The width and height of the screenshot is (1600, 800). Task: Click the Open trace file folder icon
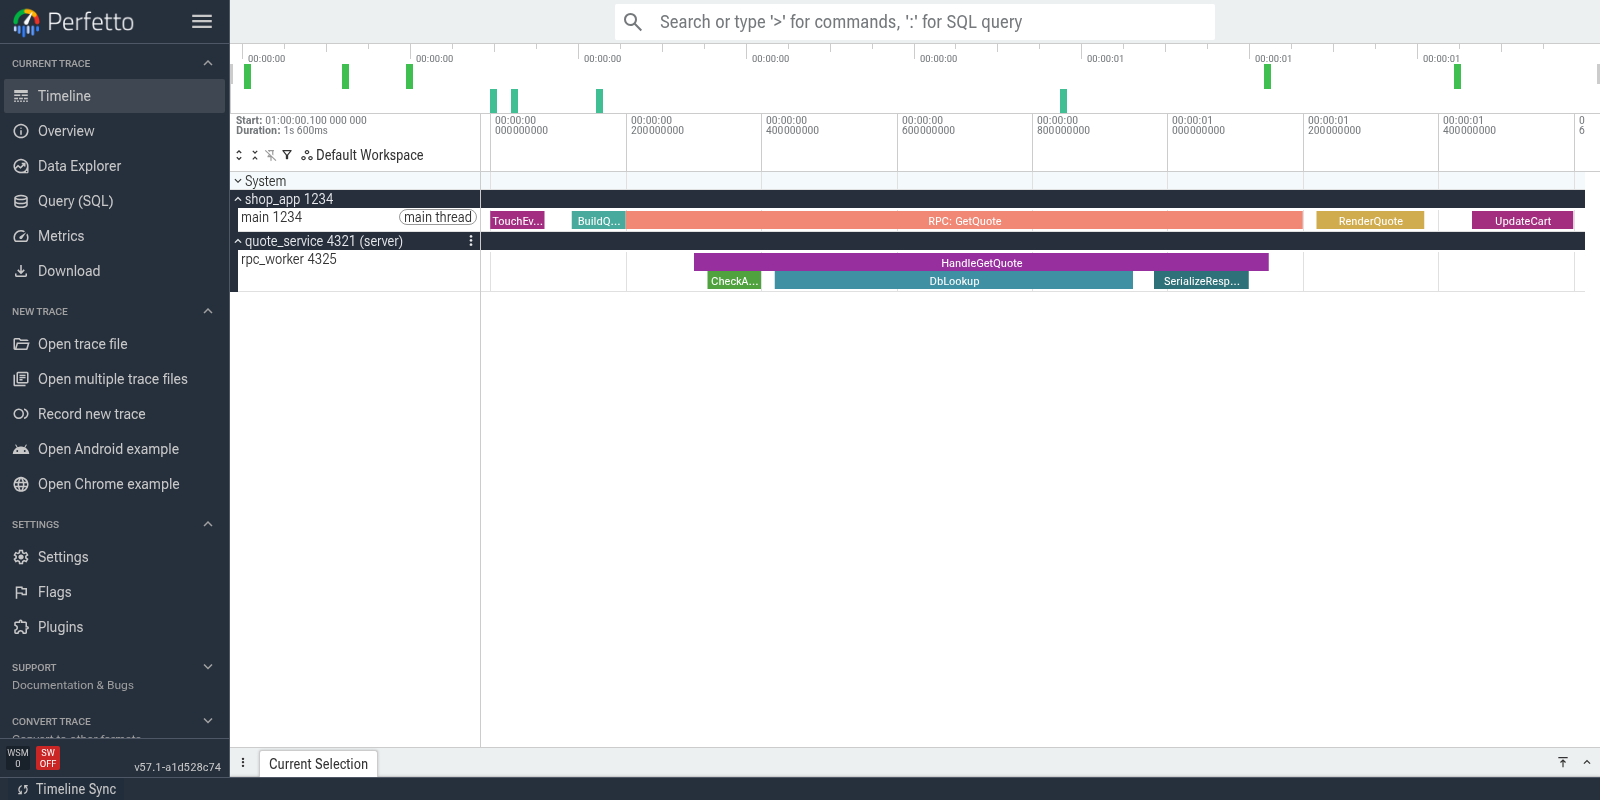(x=21, y=344)
